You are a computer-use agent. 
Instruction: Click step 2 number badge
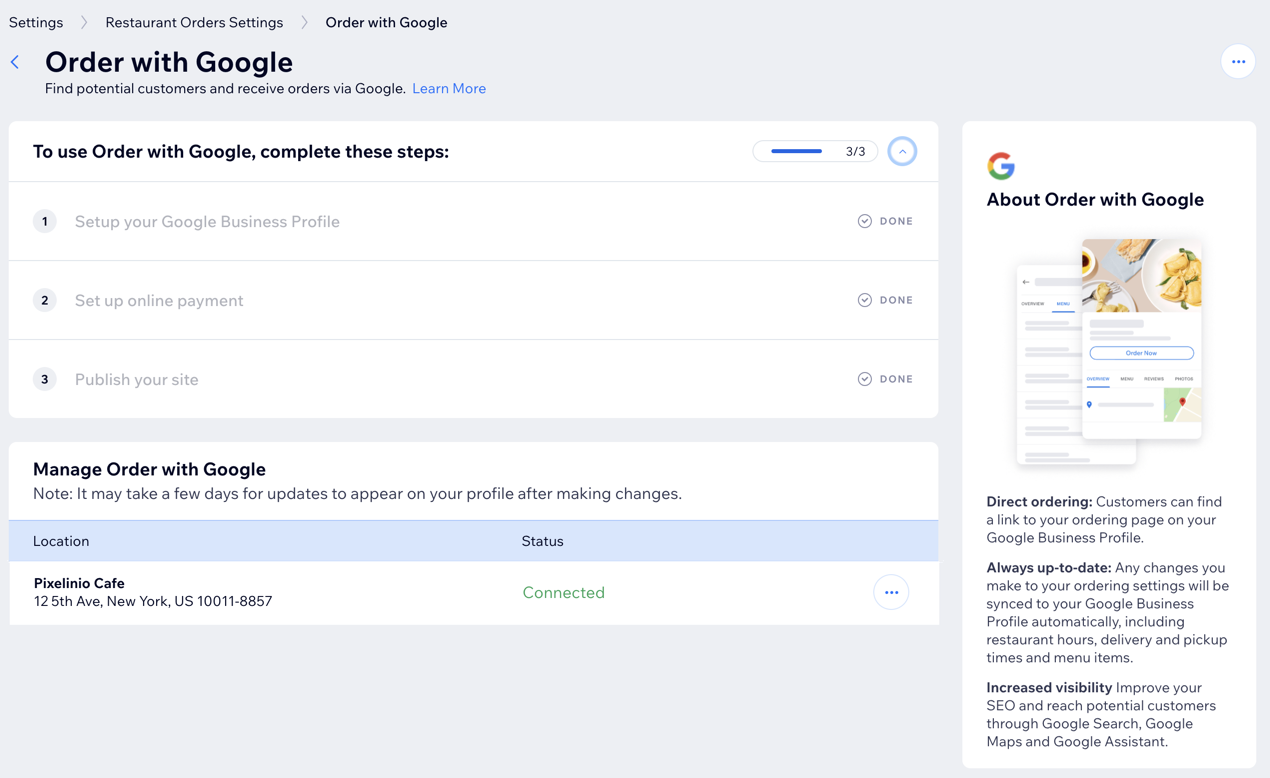(45, 300)
